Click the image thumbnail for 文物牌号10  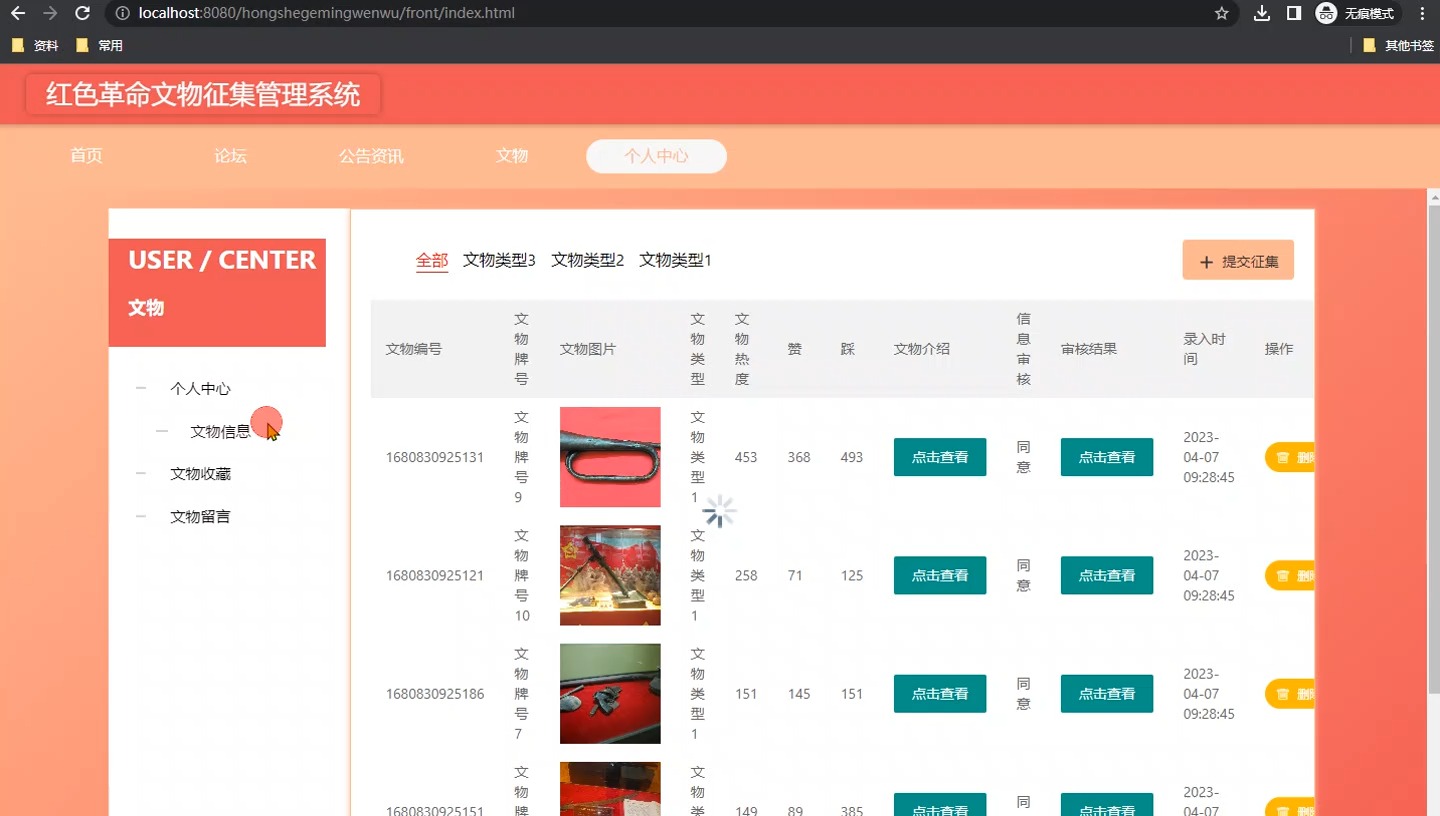(610, 575)
